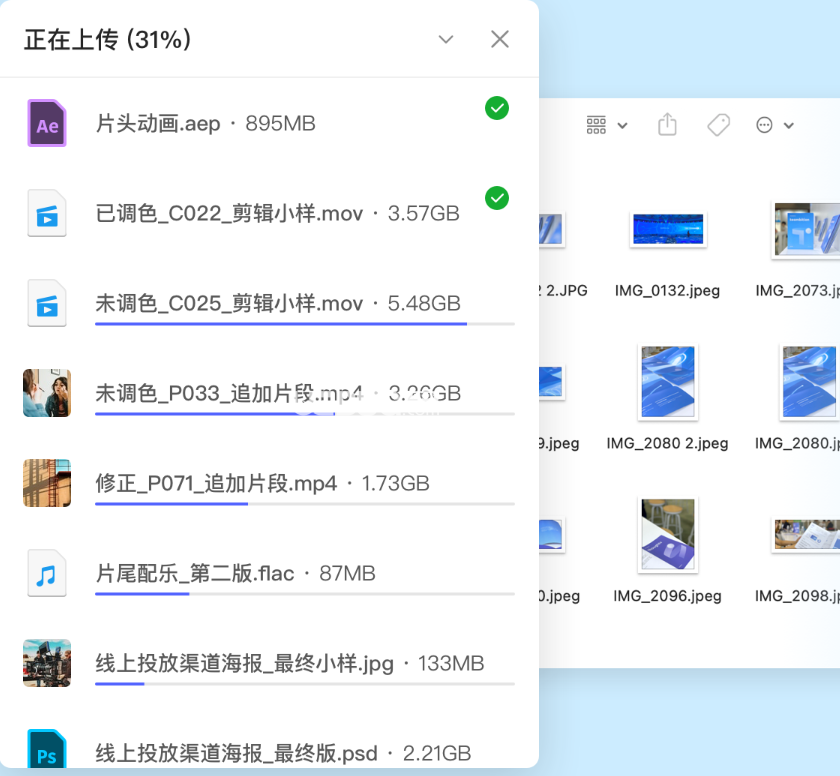Click the 正在上传 (31%) title

click(x=107, y=40)
